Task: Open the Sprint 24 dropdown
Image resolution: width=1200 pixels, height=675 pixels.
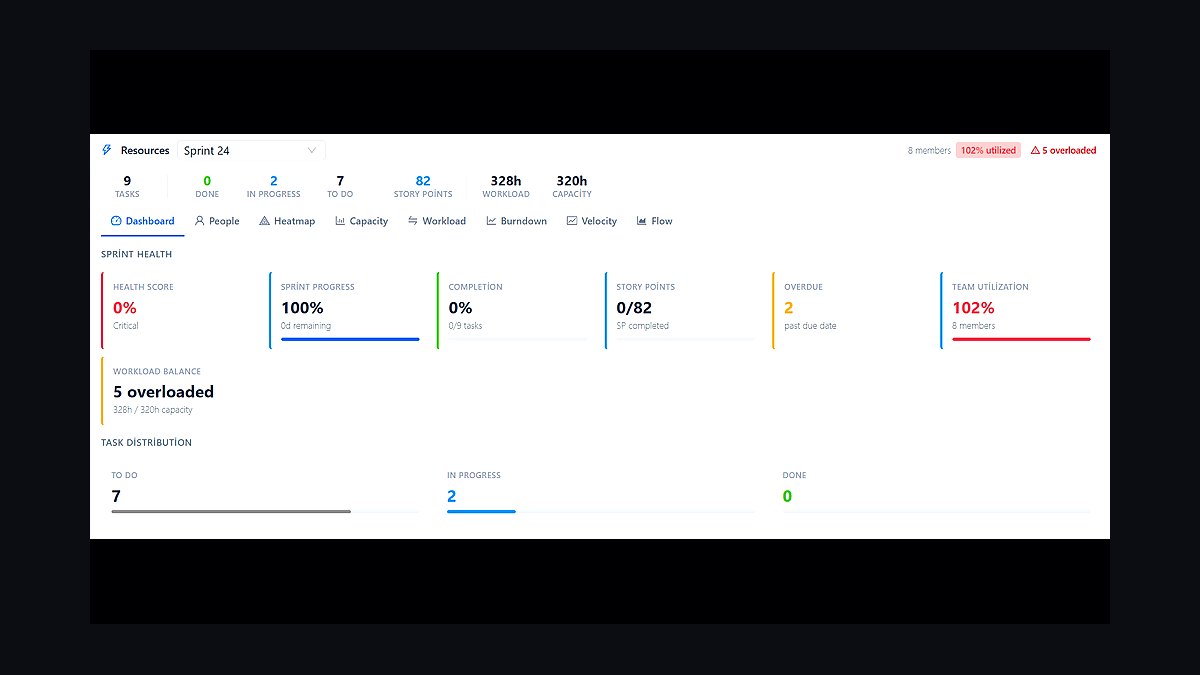Action: click(x=251, y=150)
